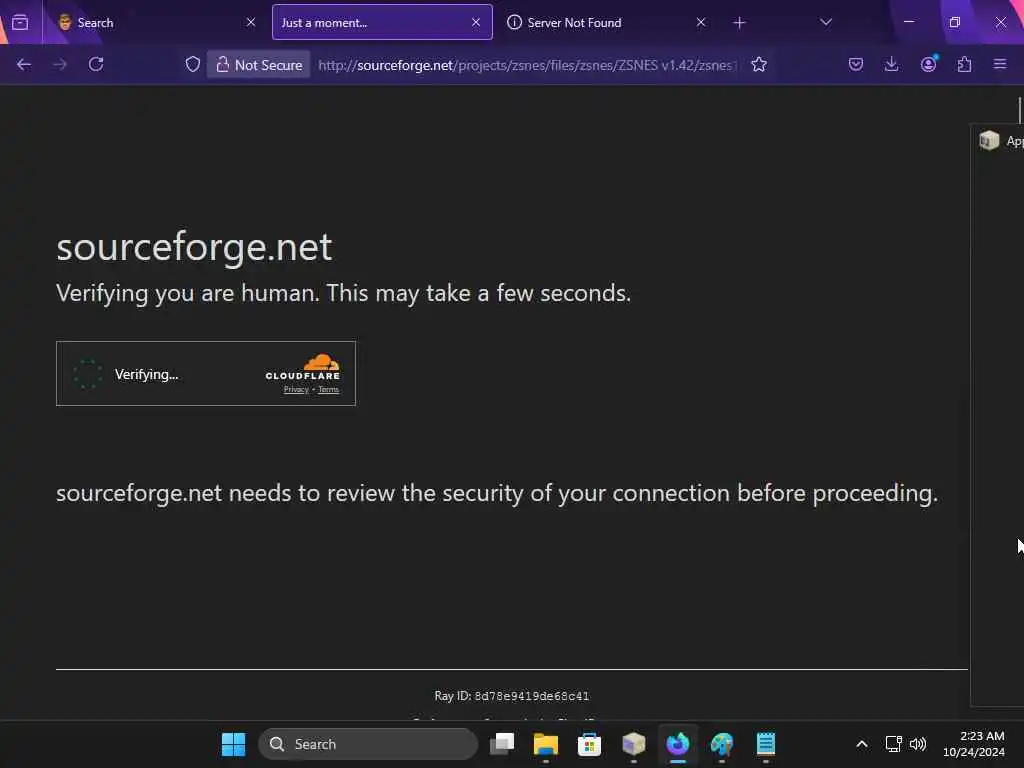The height and width of the screenshot is (768, 1024).
Task: Open Task View in taskbar
Action: pos(502,744)
